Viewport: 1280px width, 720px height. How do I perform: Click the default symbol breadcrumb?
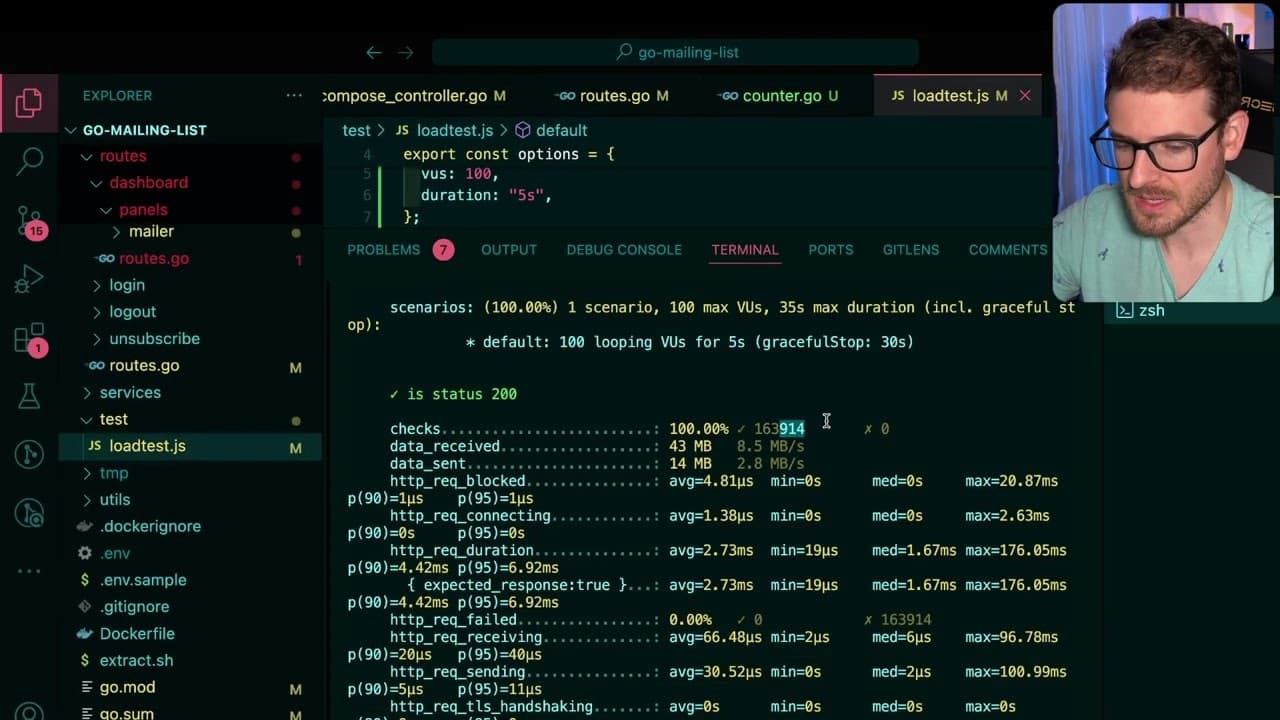tap(551, 130)
